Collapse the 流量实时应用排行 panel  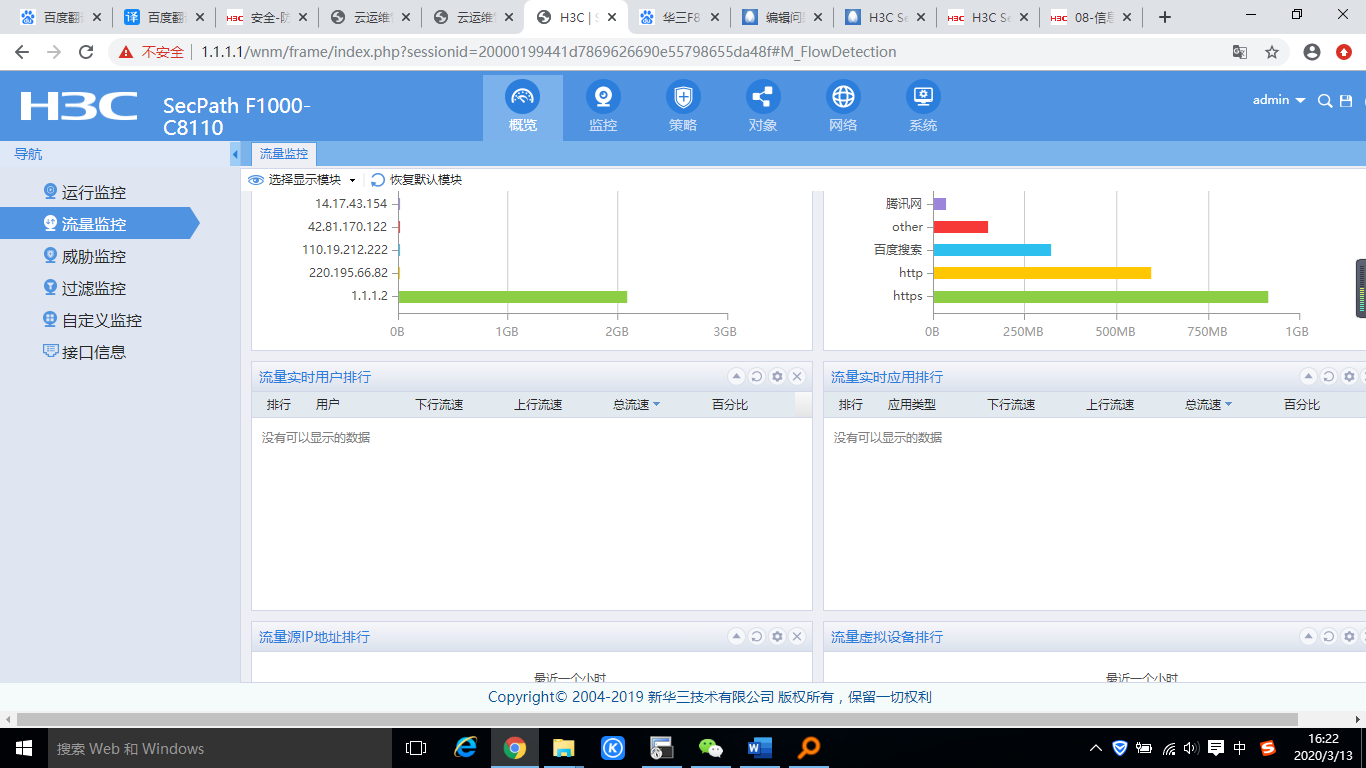(x=1308, y=377)
